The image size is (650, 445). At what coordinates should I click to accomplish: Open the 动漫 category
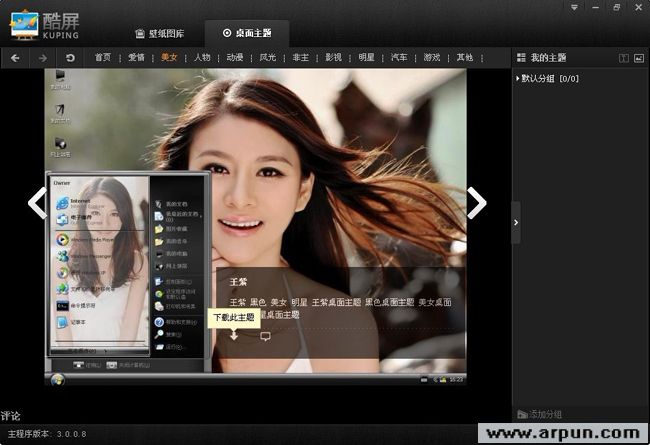pyautogui.click(x=234, y=58)
